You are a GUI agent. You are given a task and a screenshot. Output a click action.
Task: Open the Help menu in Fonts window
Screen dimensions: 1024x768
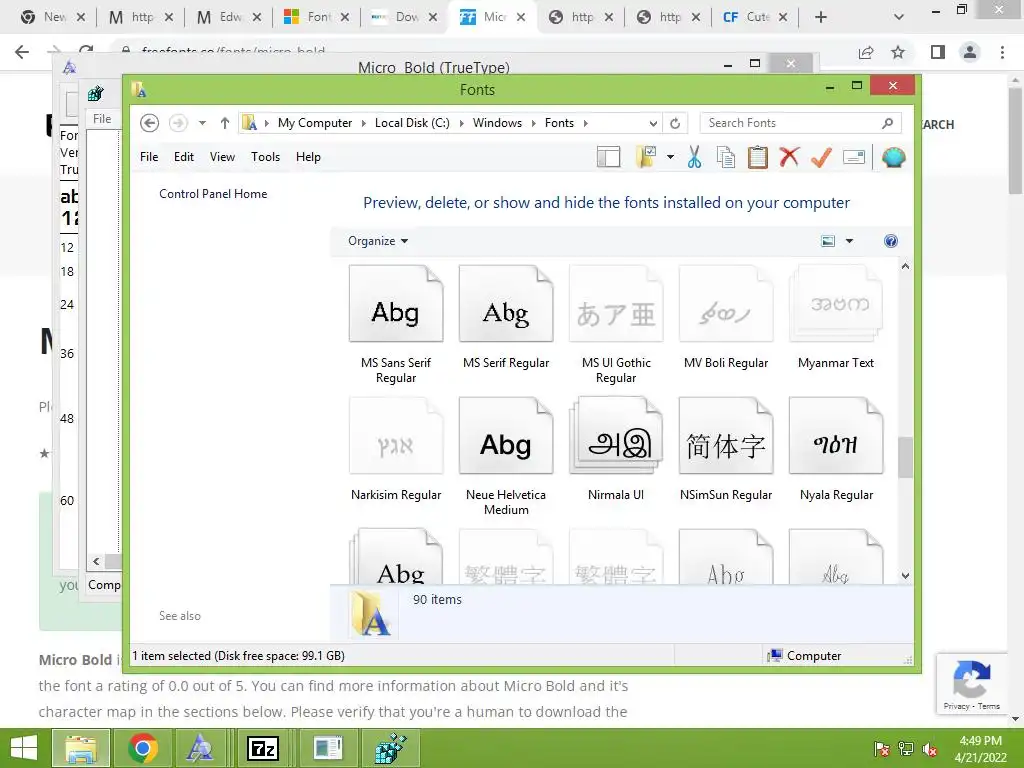pyautogui.click(x=308, y=157)
